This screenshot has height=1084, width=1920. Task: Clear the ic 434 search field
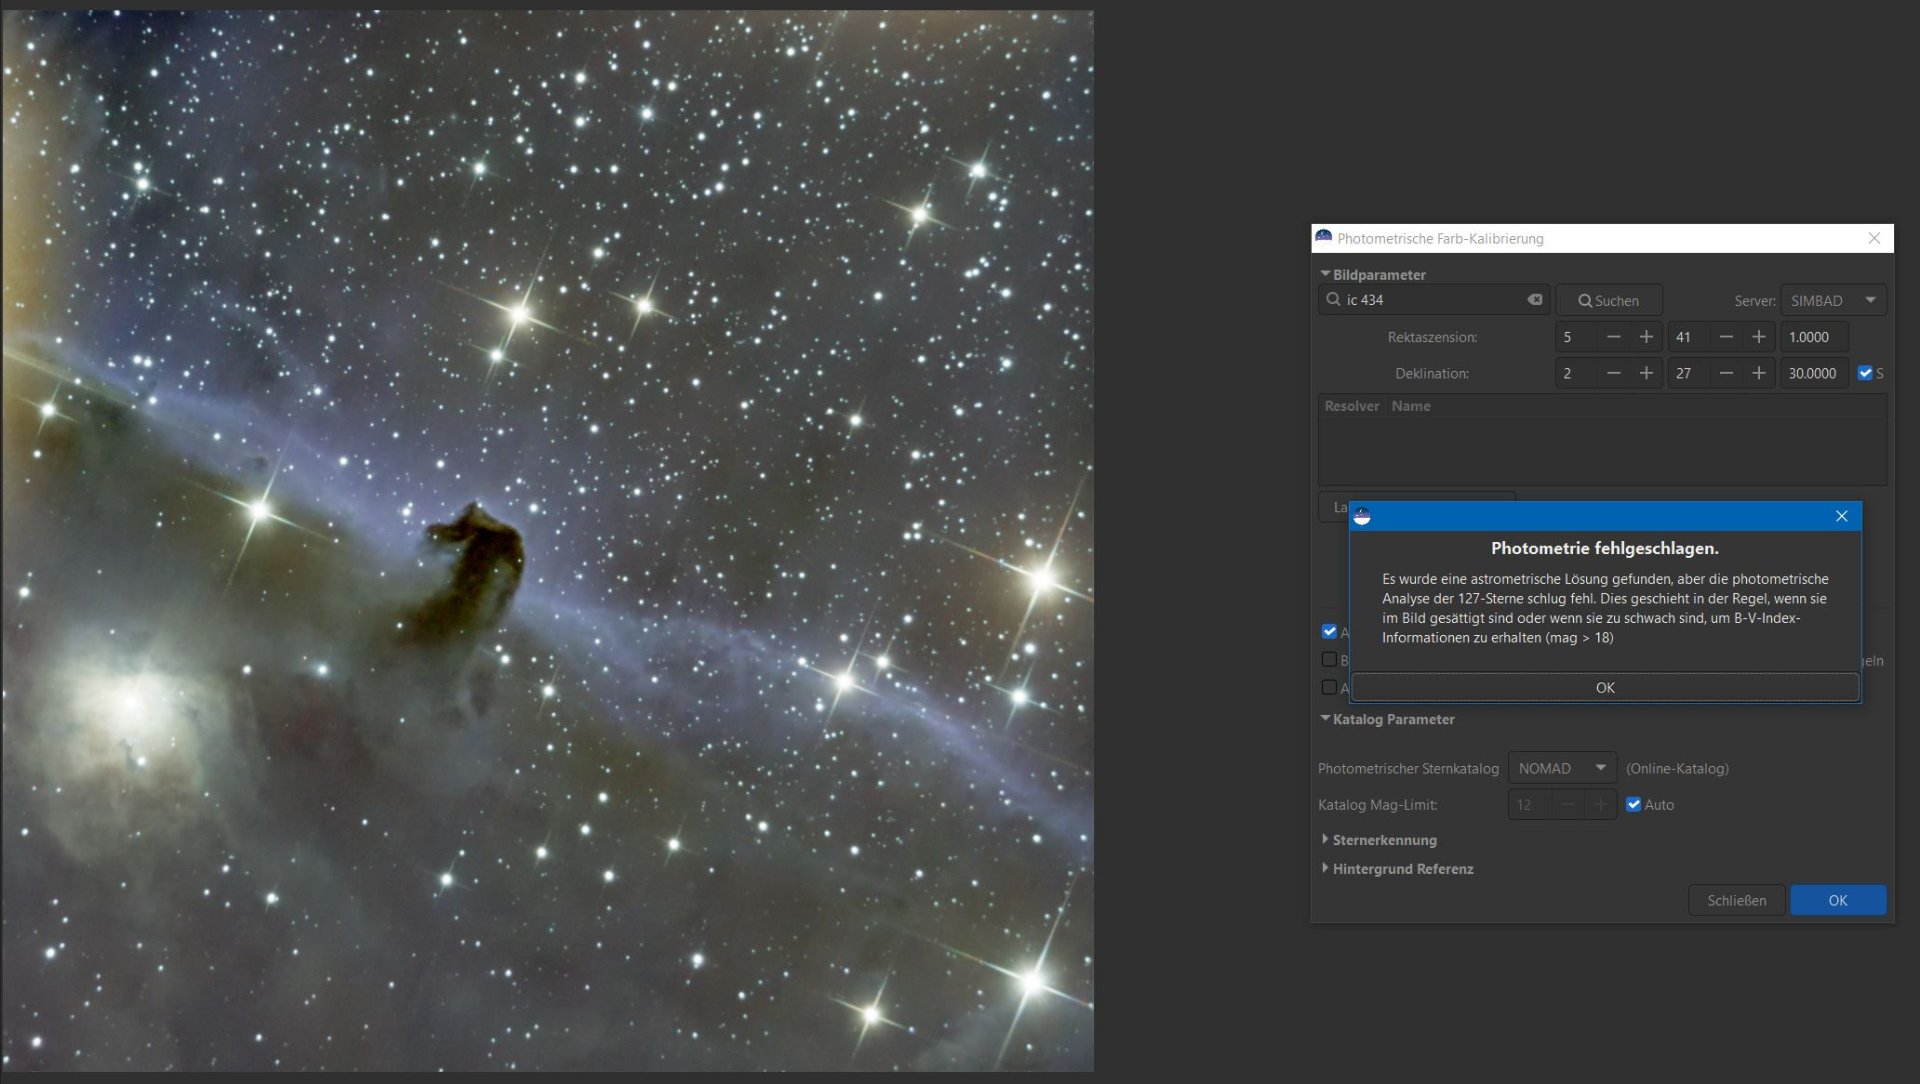tap(1534, 300)
